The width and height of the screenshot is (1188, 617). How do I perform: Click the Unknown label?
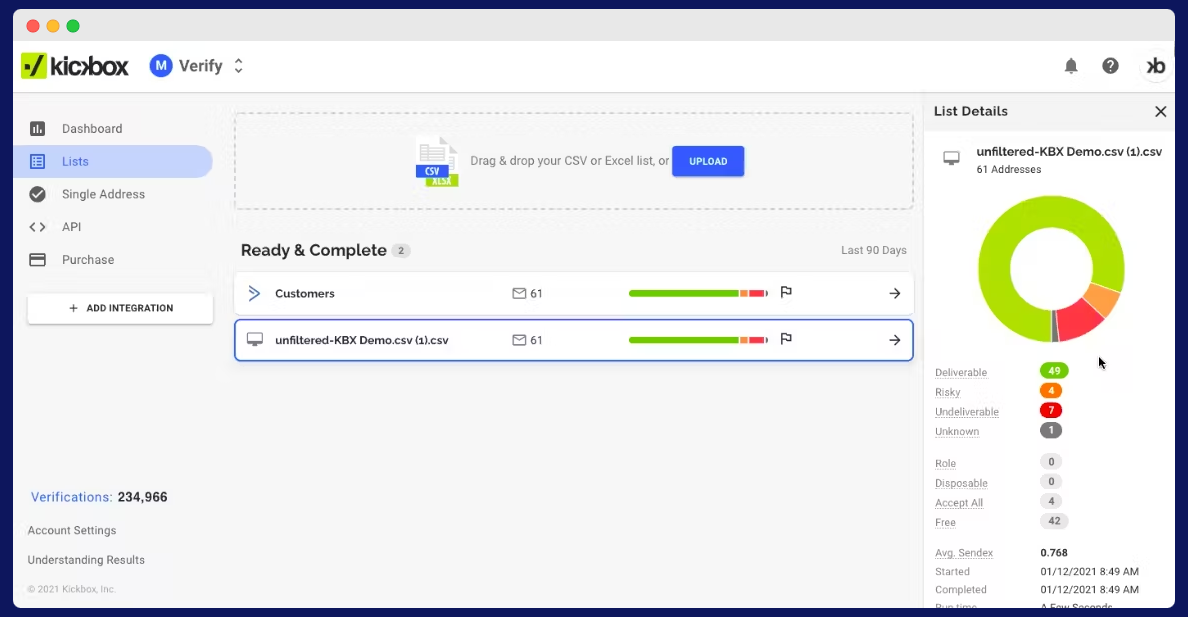[x=957, y=431]
